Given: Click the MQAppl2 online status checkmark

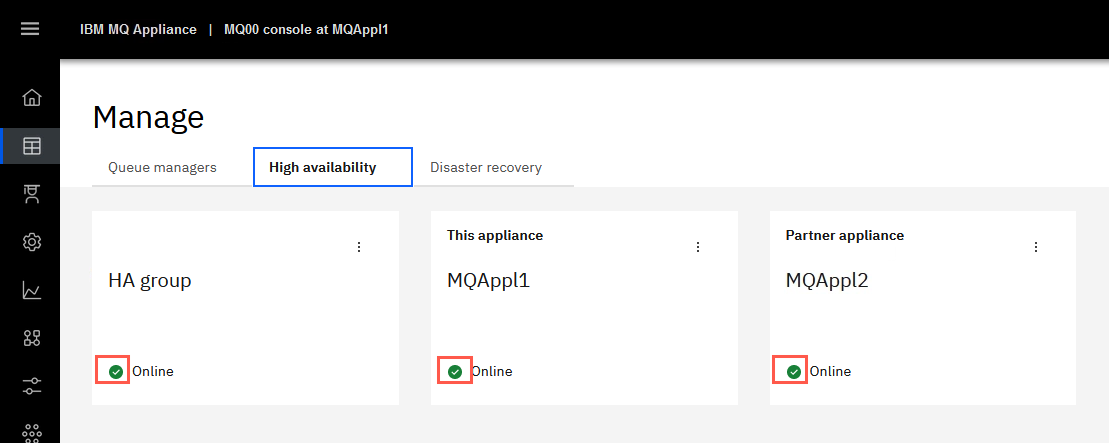Looking at the screenshot, I should pyautogui.click(x=794, y=372).
